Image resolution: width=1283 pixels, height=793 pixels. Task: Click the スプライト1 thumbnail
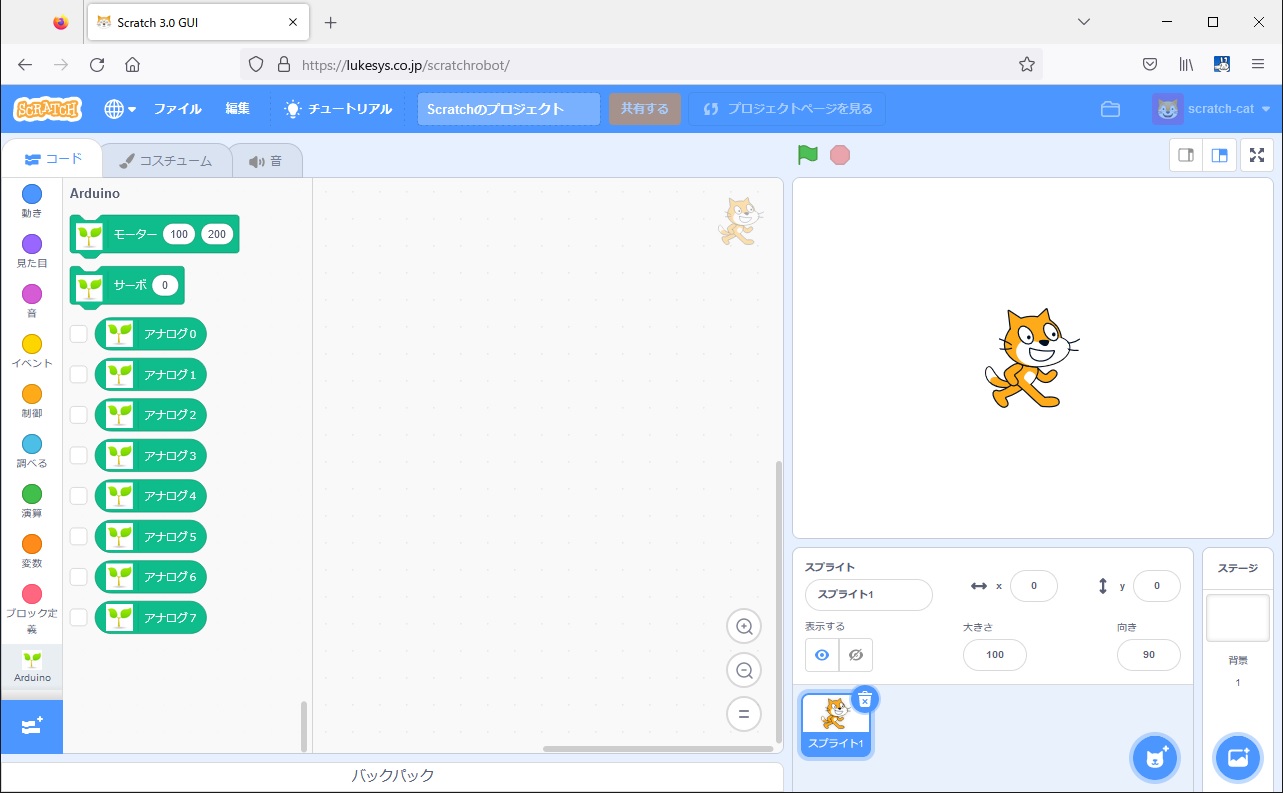coord(835,722)
